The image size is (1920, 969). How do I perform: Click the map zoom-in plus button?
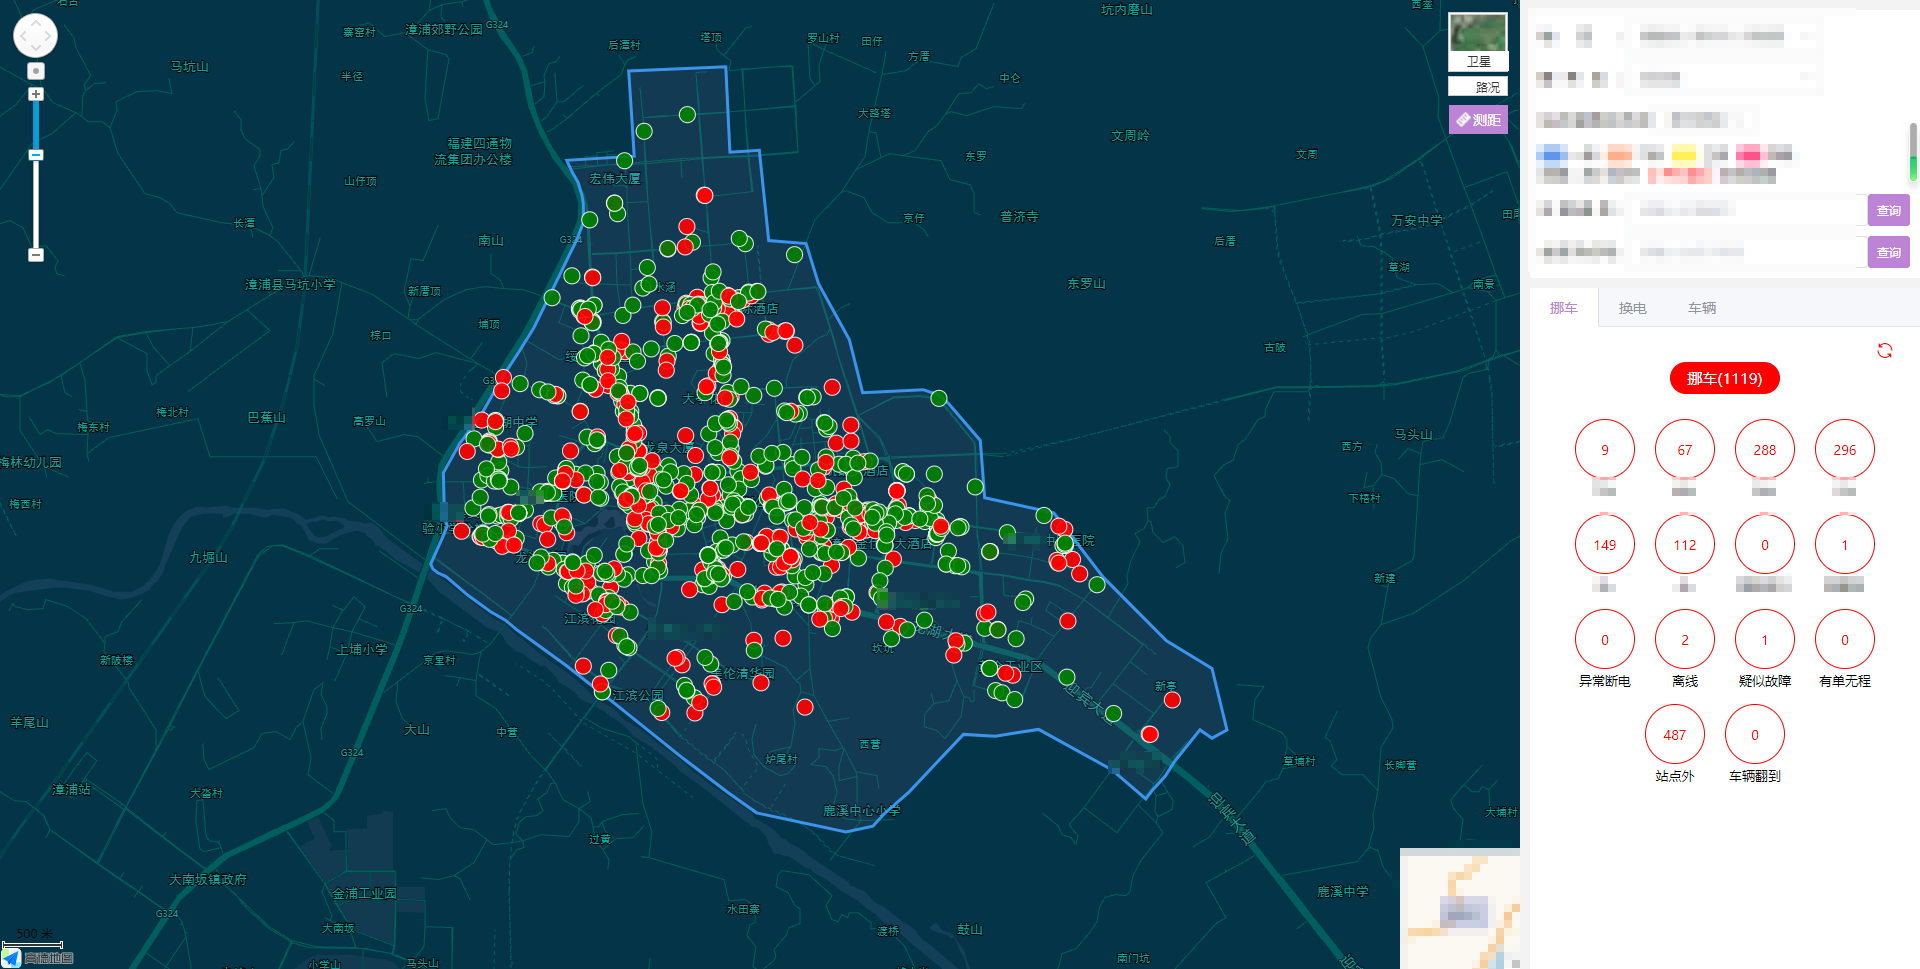point(36,94)
